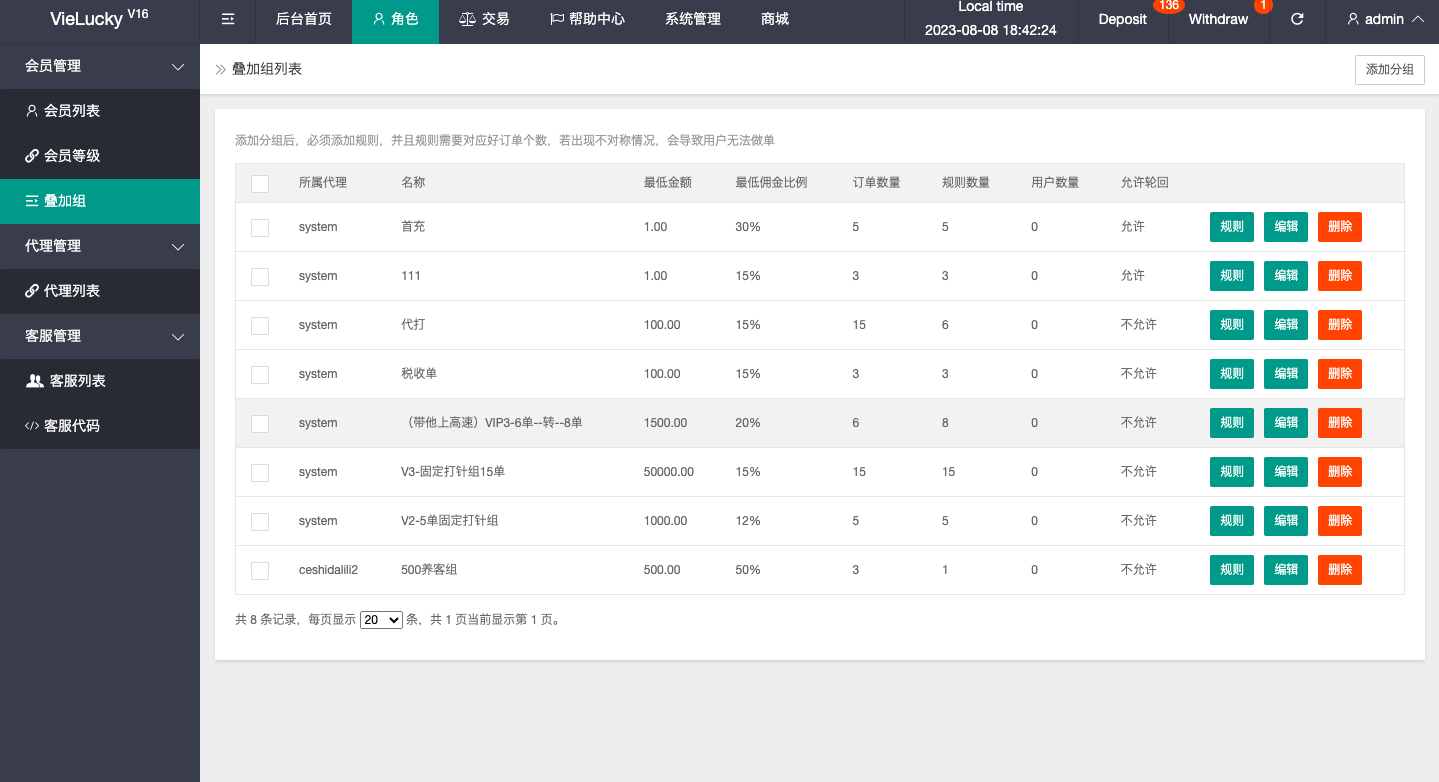This screenshot has height=782, width=1439.
Task: Click the sidebar collapse hamburger icon
Action: [228, 19]
